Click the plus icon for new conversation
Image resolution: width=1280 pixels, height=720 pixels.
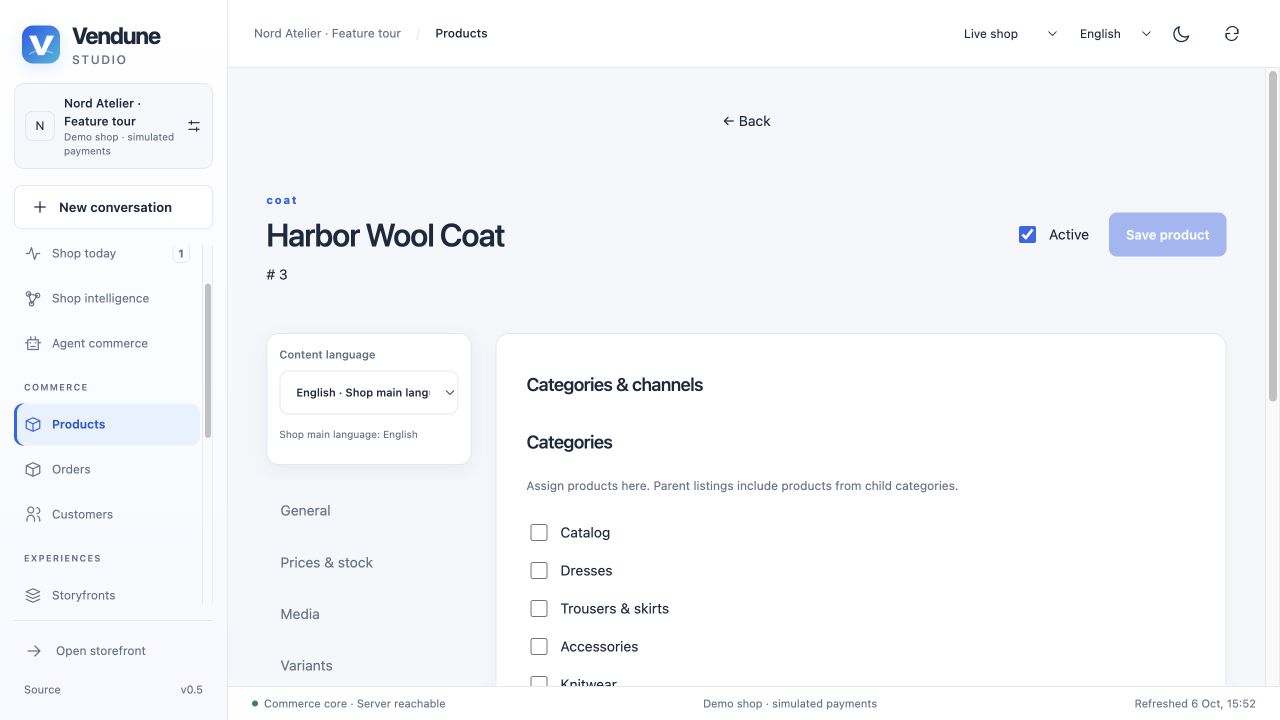click(x=40, y=207)
